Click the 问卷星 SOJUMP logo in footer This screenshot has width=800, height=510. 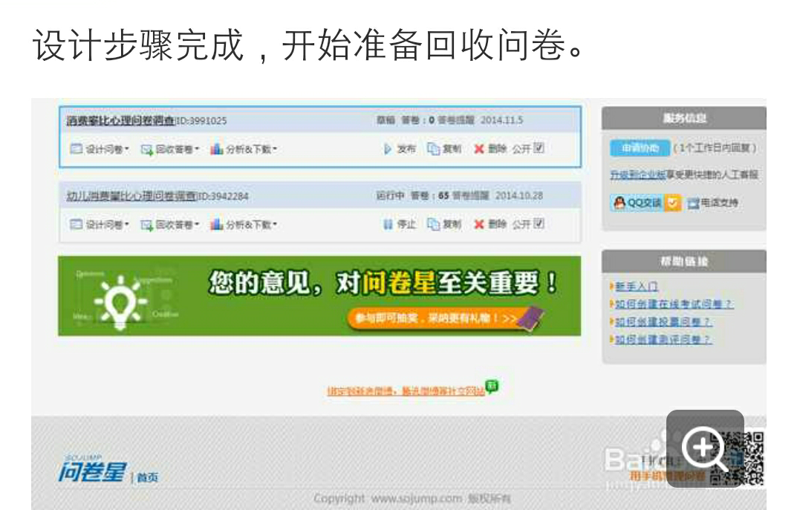coord(92,470)
